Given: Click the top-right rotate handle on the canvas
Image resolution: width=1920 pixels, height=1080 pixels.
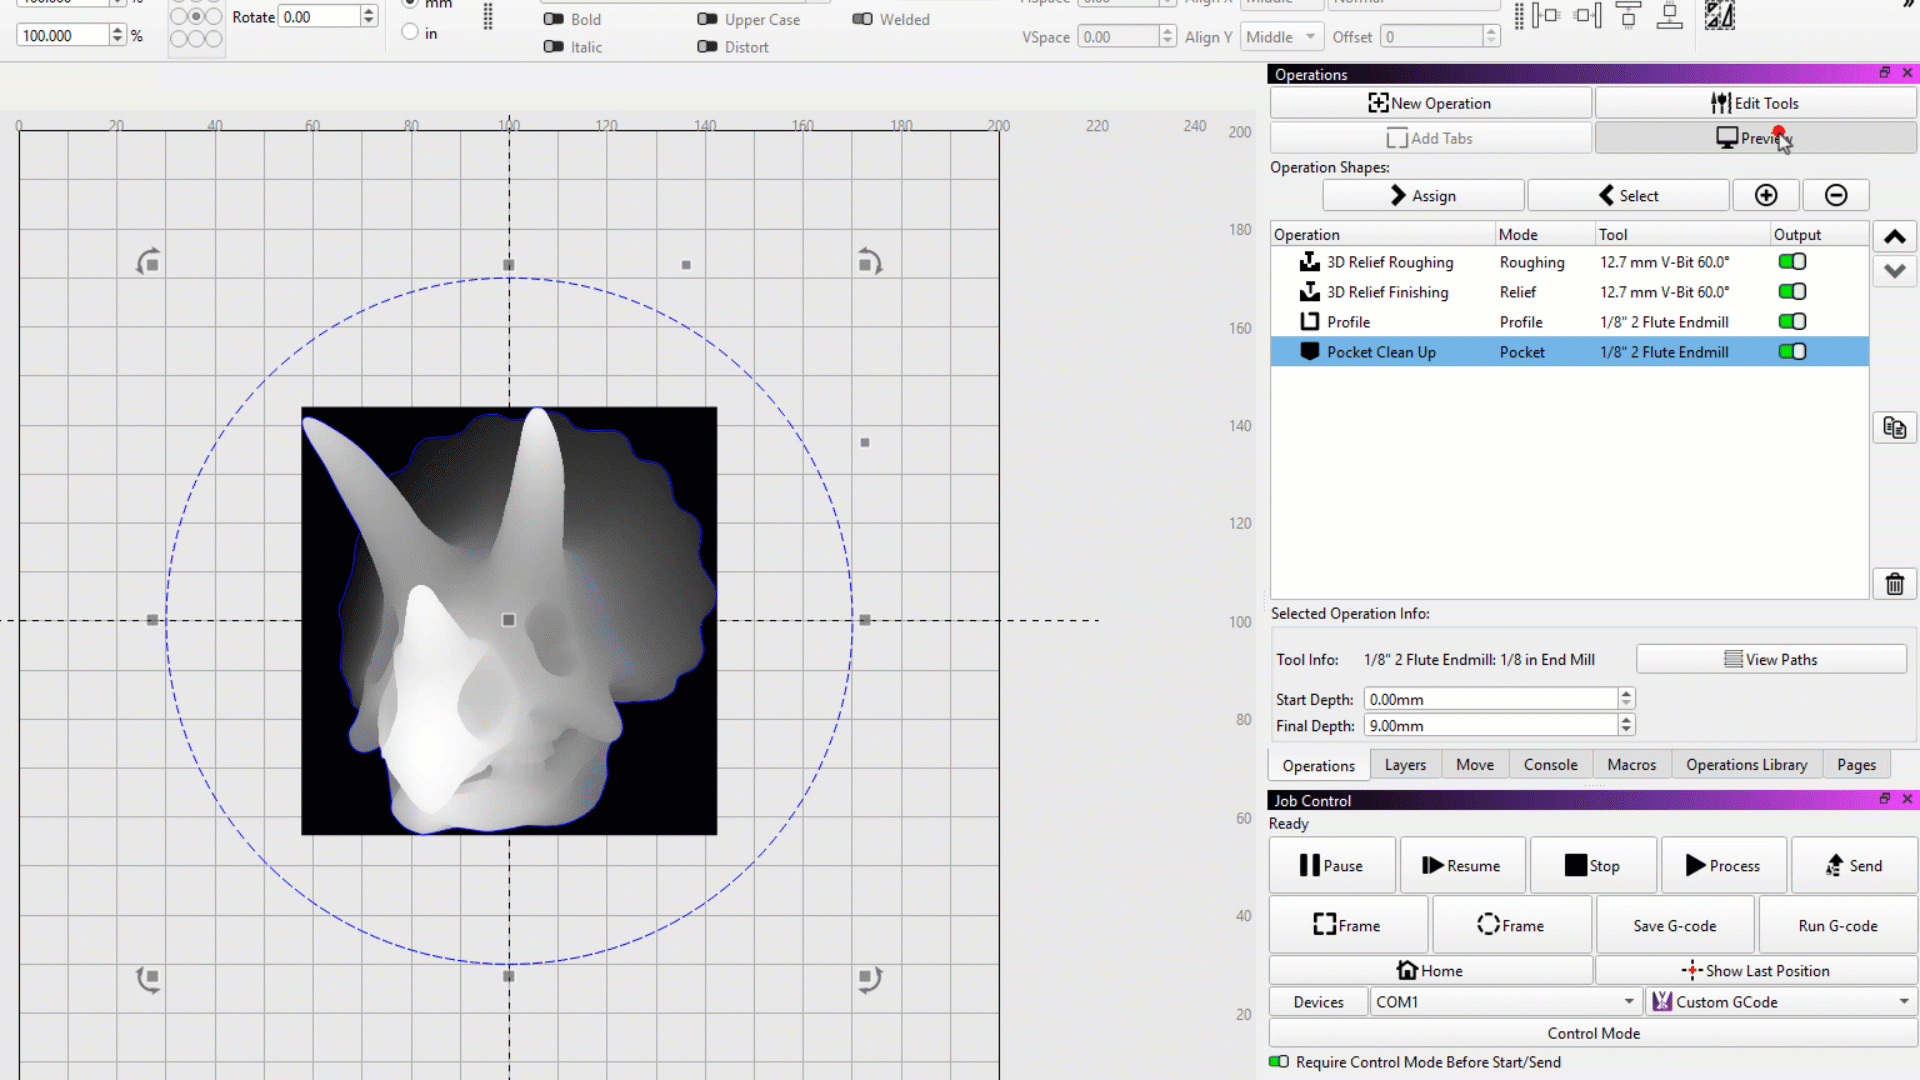Looking at the screenshot, I should (x=869, y=262).
